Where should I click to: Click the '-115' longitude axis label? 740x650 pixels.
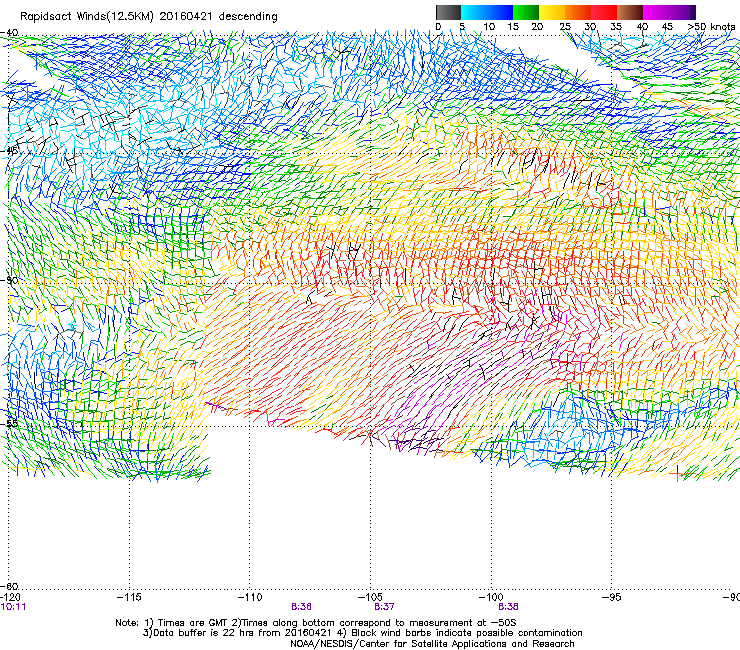[129, 597]
